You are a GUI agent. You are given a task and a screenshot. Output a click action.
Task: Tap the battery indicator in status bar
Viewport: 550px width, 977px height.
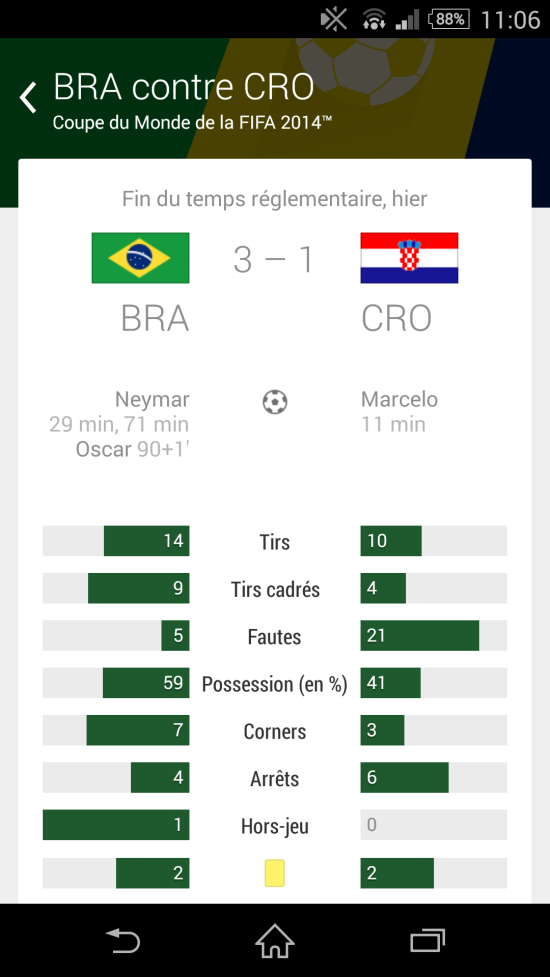coord(449,19)
